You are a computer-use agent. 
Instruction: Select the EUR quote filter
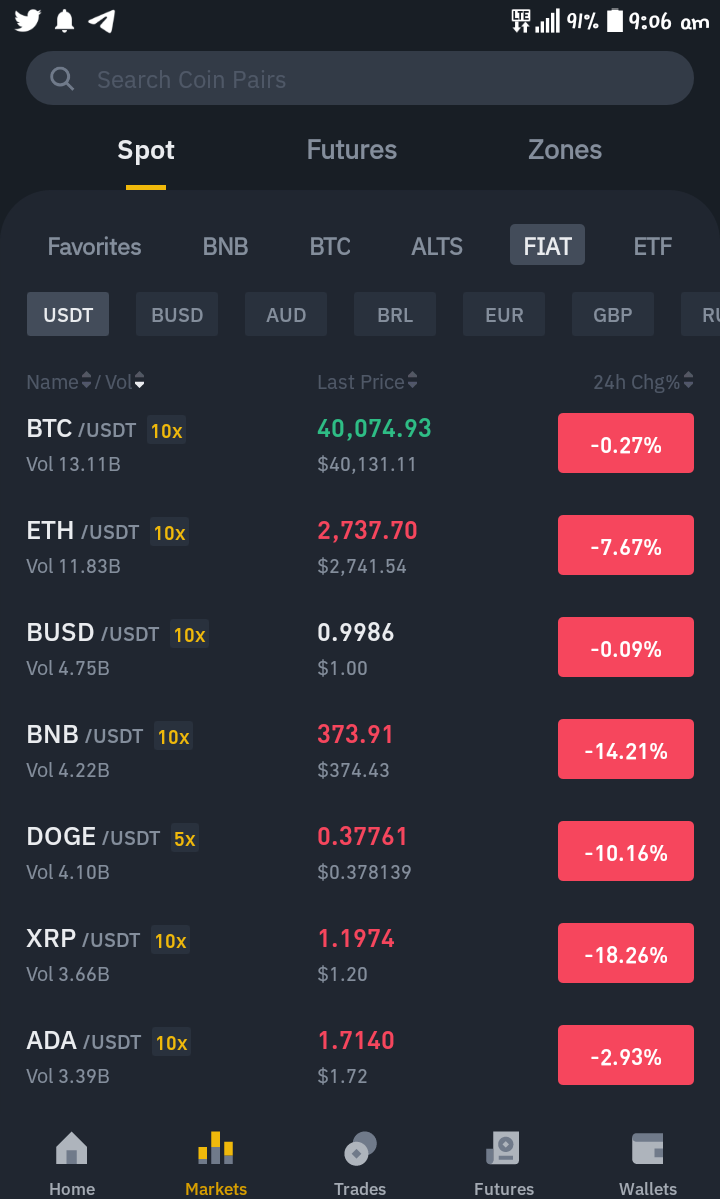(x=504, y=314)
